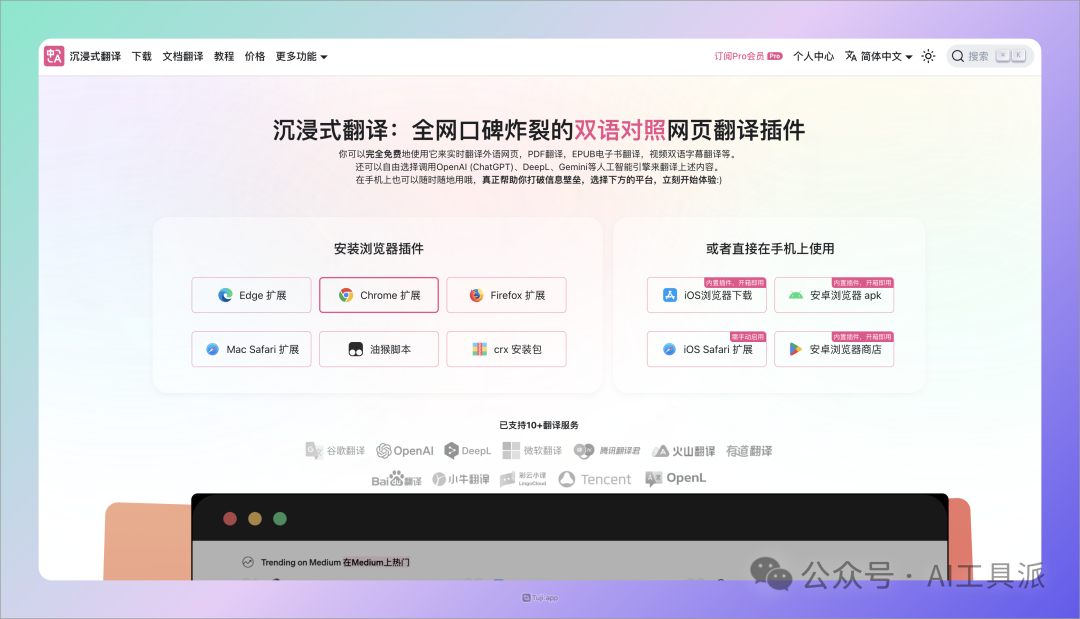Image resolution: width=1080 pixels, height=619 pixels.
Task: Expand the 更多功能 dropdown
Action: (x=302, y=56)
